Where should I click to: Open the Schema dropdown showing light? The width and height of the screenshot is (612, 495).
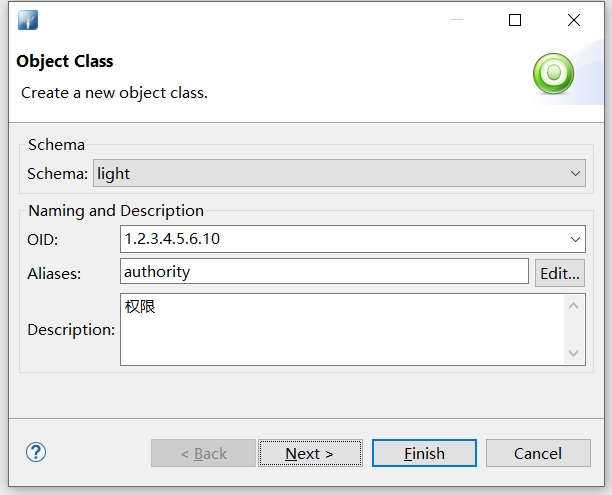[x=339, y=173]
